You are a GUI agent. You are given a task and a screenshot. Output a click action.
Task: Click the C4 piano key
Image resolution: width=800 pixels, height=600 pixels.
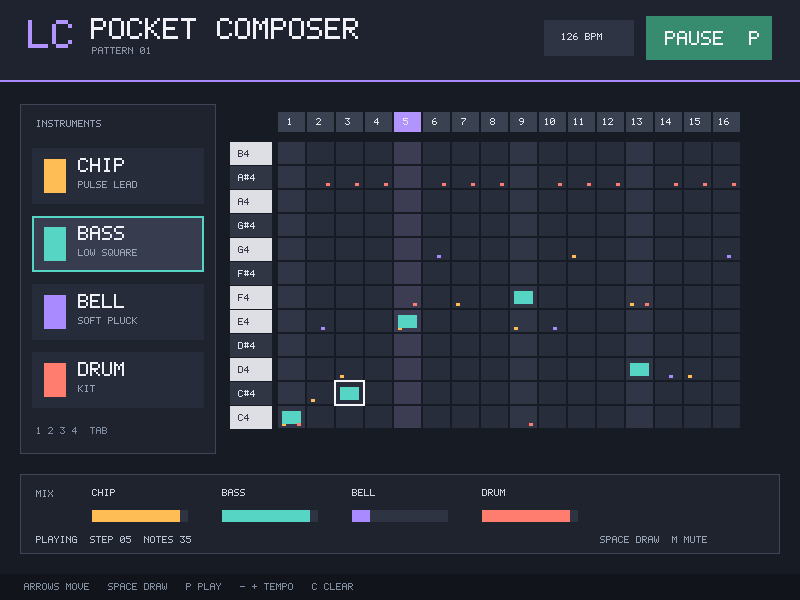(x=251, y=417)
